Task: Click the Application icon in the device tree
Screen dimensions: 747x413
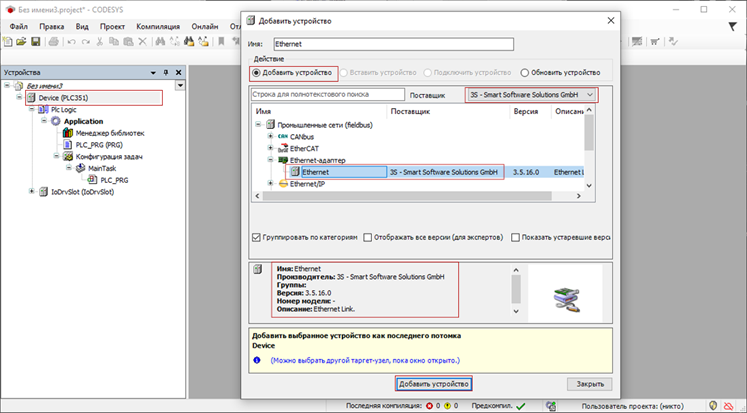Action: [x=56, y=121]
